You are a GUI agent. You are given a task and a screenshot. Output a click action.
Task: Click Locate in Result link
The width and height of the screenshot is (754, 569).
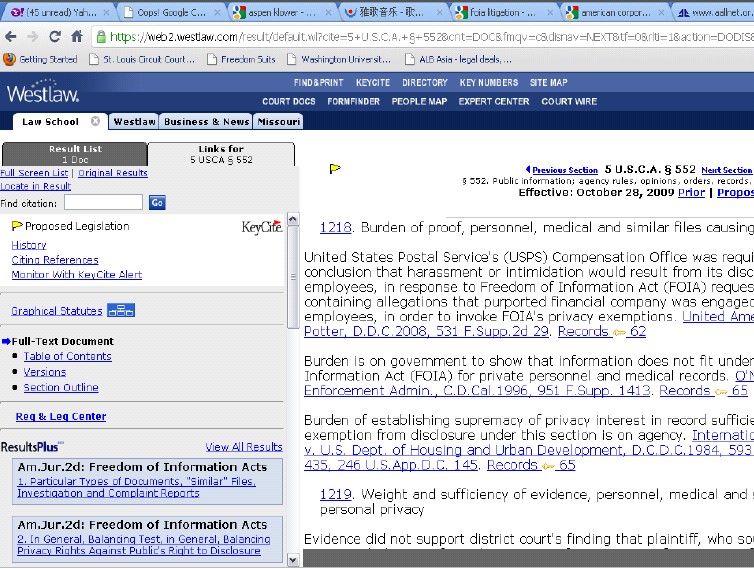coord(36,186)
